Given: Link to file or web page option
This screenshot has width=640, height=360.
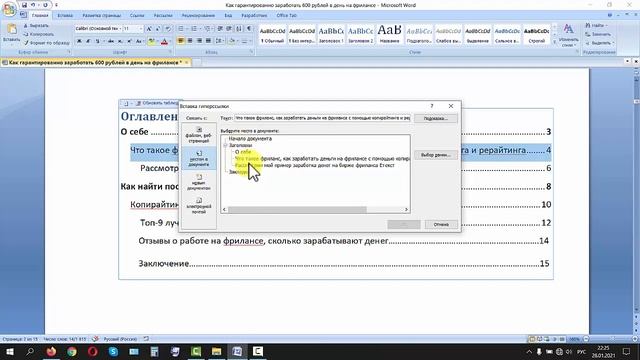Looking at the screenshot, I should click(x=199, y=135).
